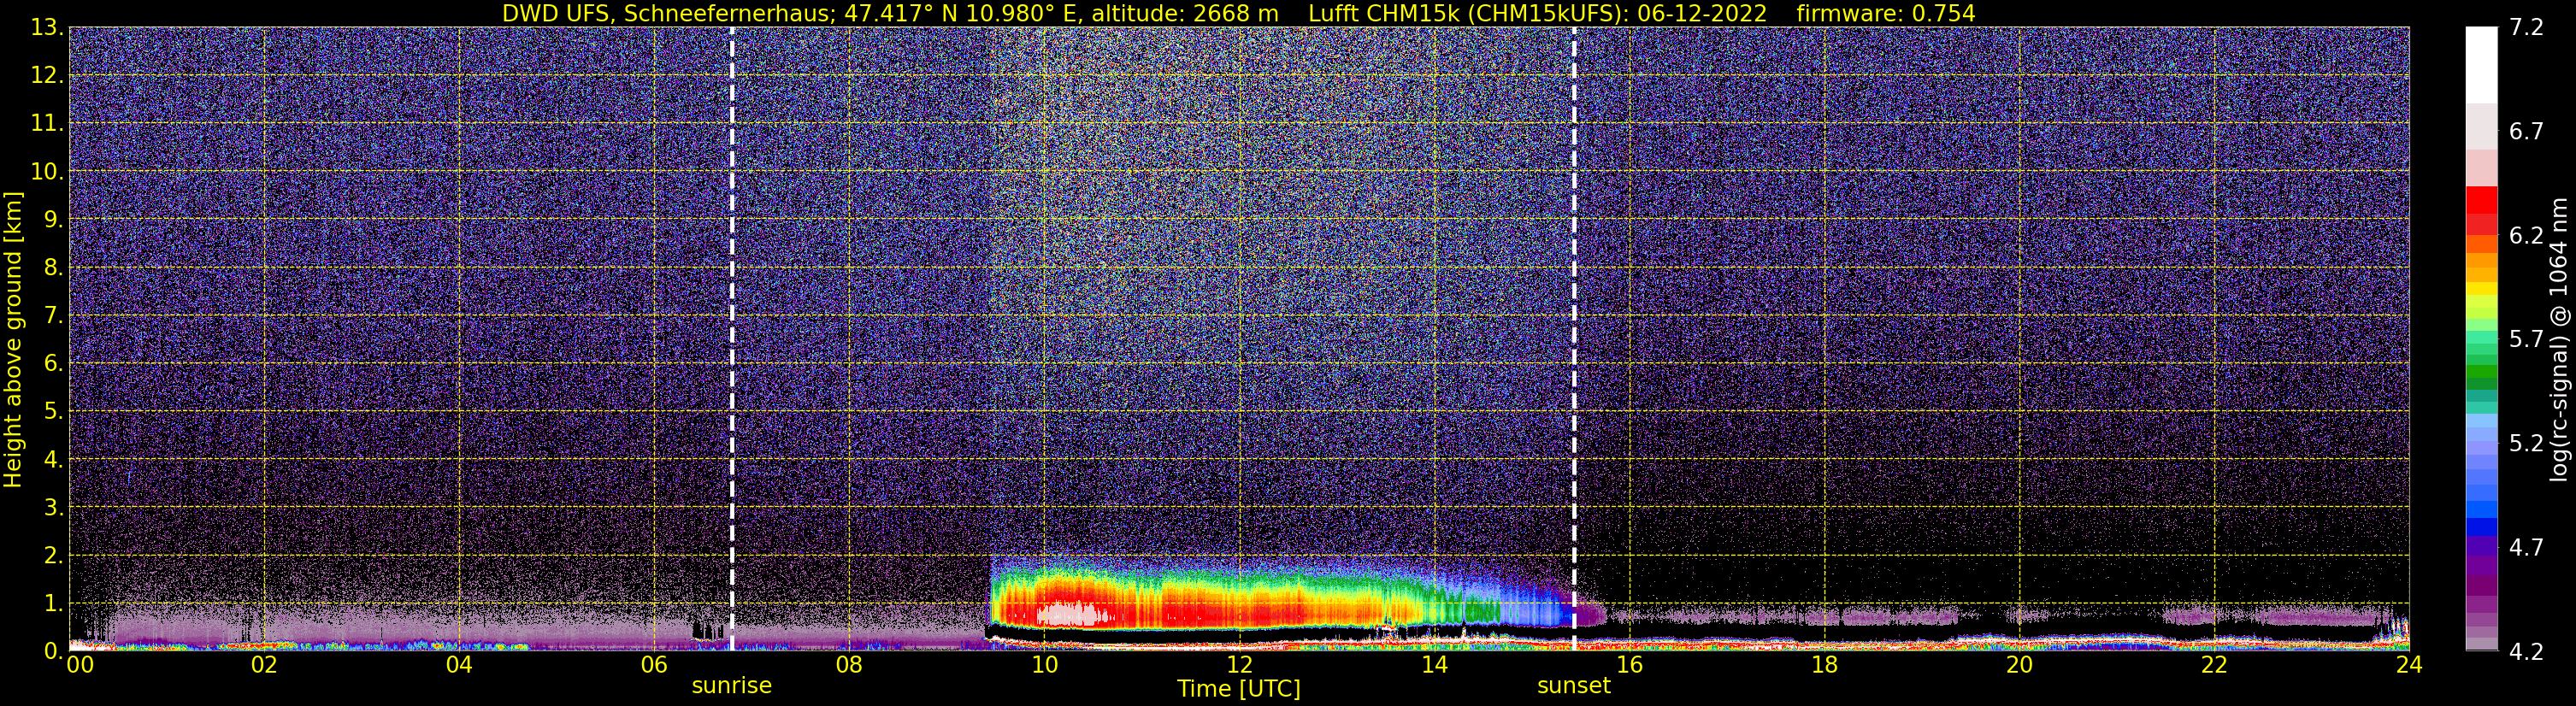Click the height axis tick label 3
2576x706 pixels.
click(x=53, y=508)
